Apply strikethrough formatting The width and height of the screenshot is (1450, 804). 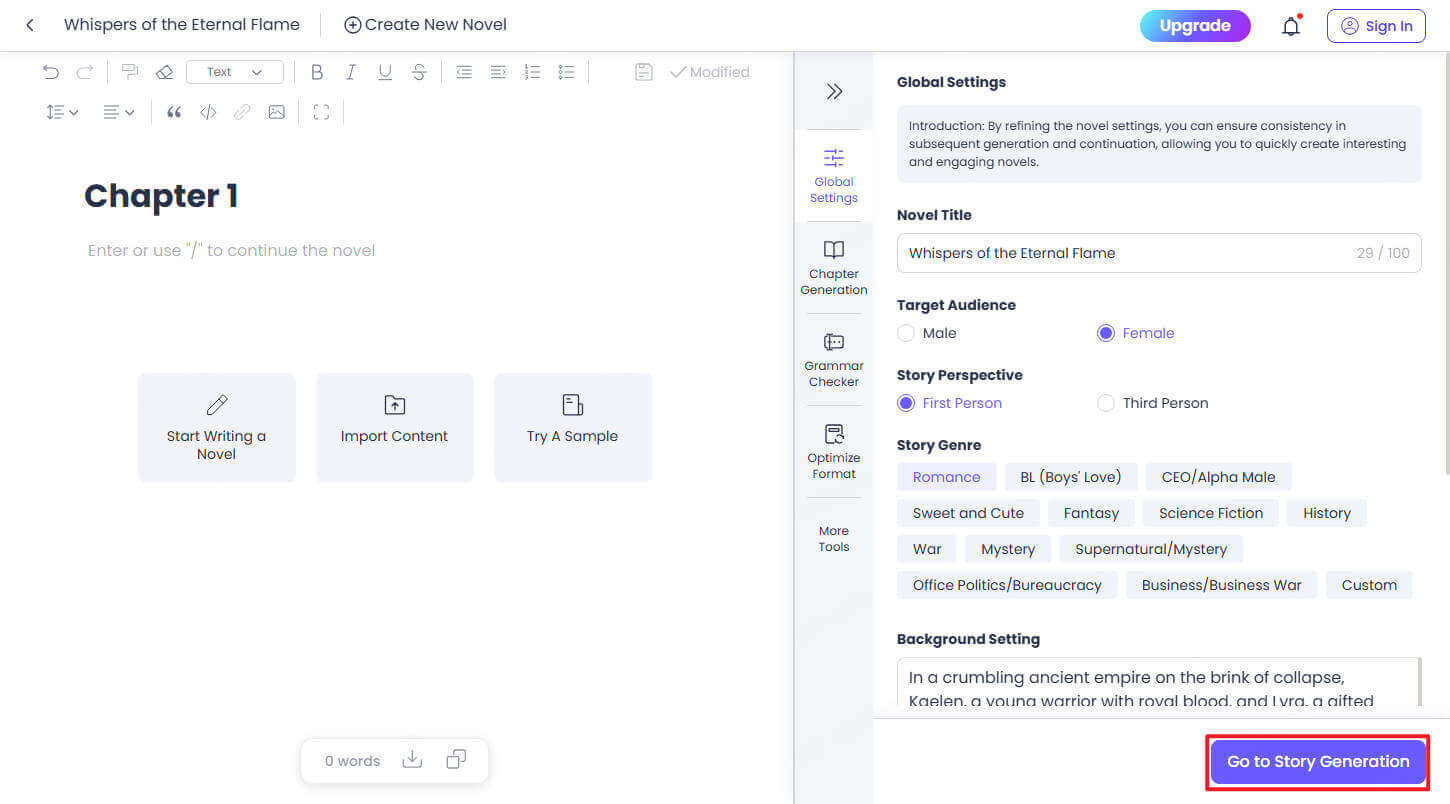click(x=419, y=72)
